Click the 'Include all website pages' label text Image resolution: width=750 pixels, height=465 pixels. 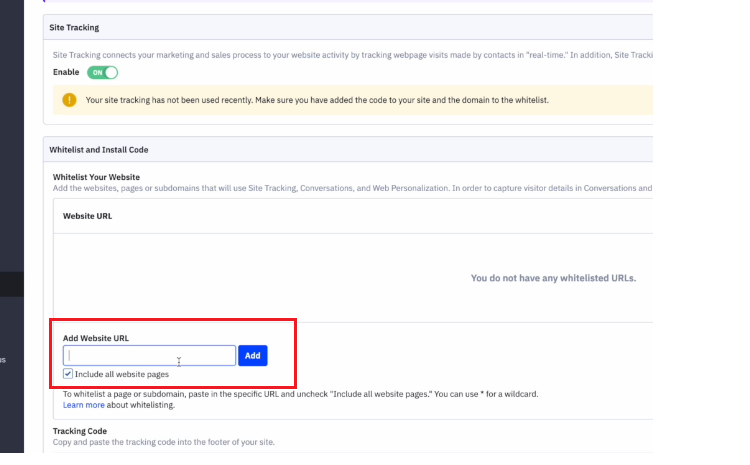click(122, 374)
